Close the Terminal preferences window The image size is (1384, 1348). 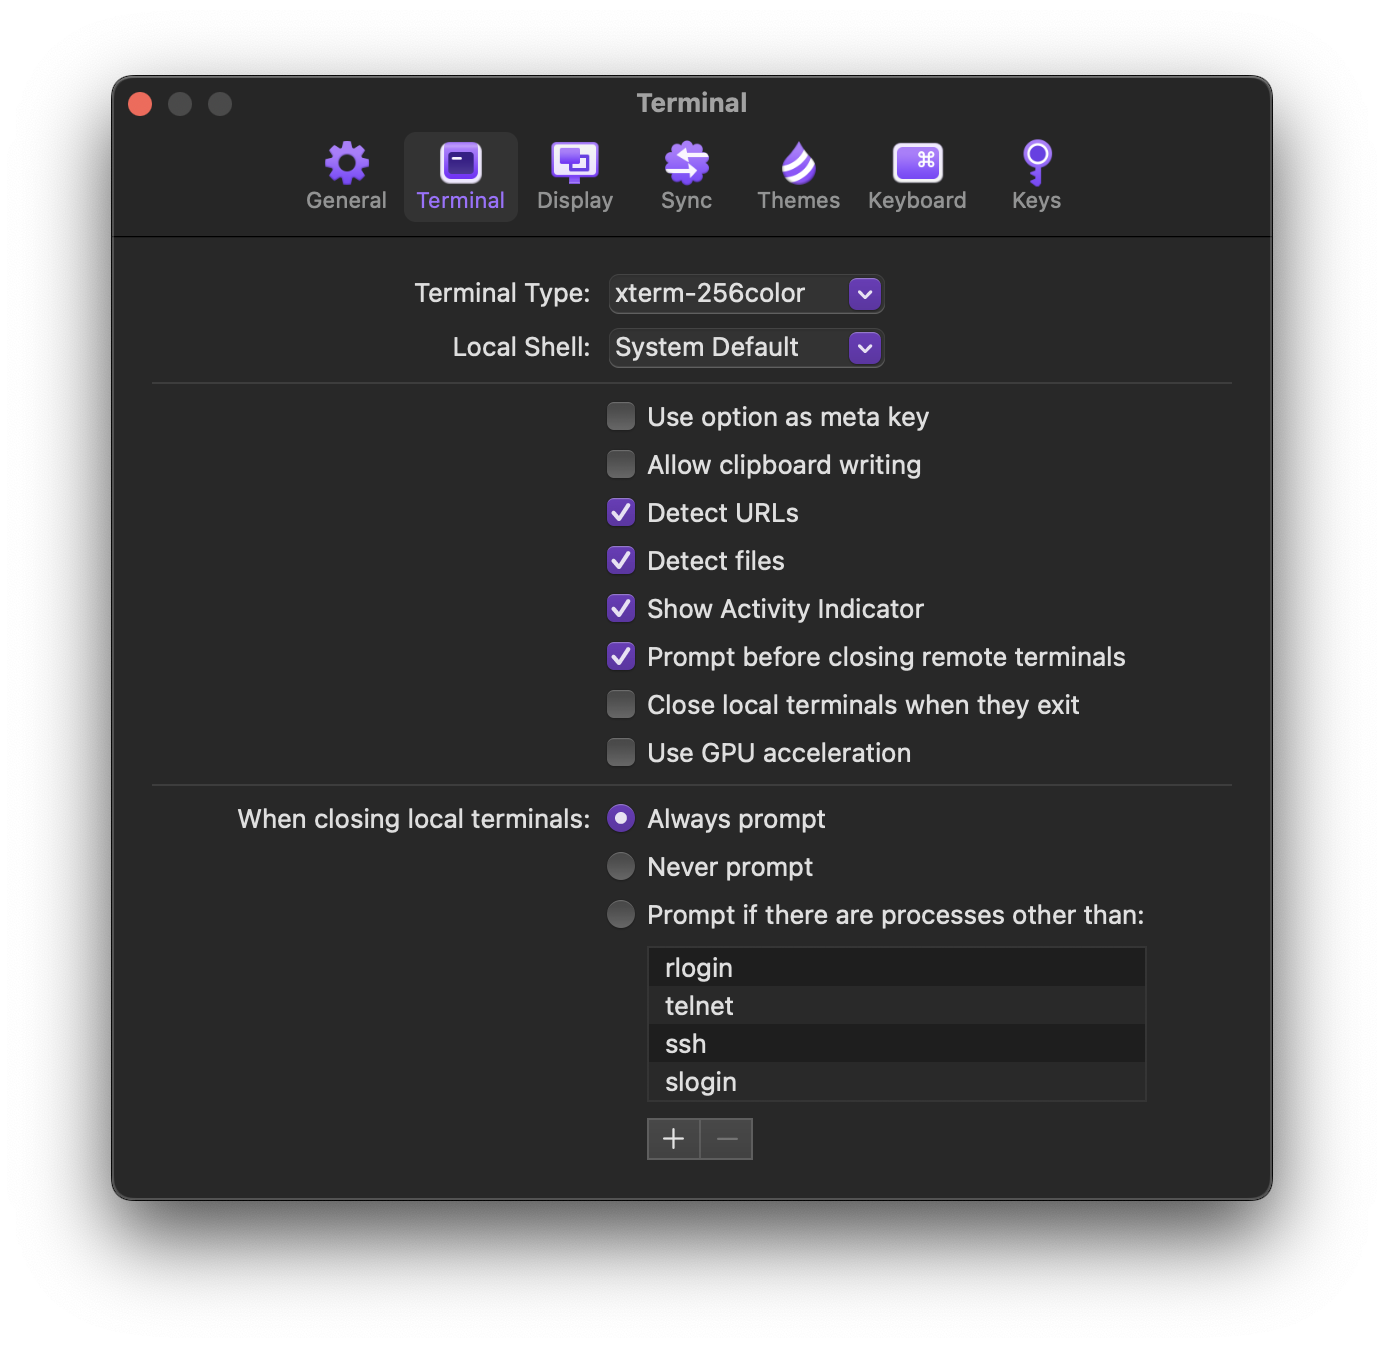[140, 104]
